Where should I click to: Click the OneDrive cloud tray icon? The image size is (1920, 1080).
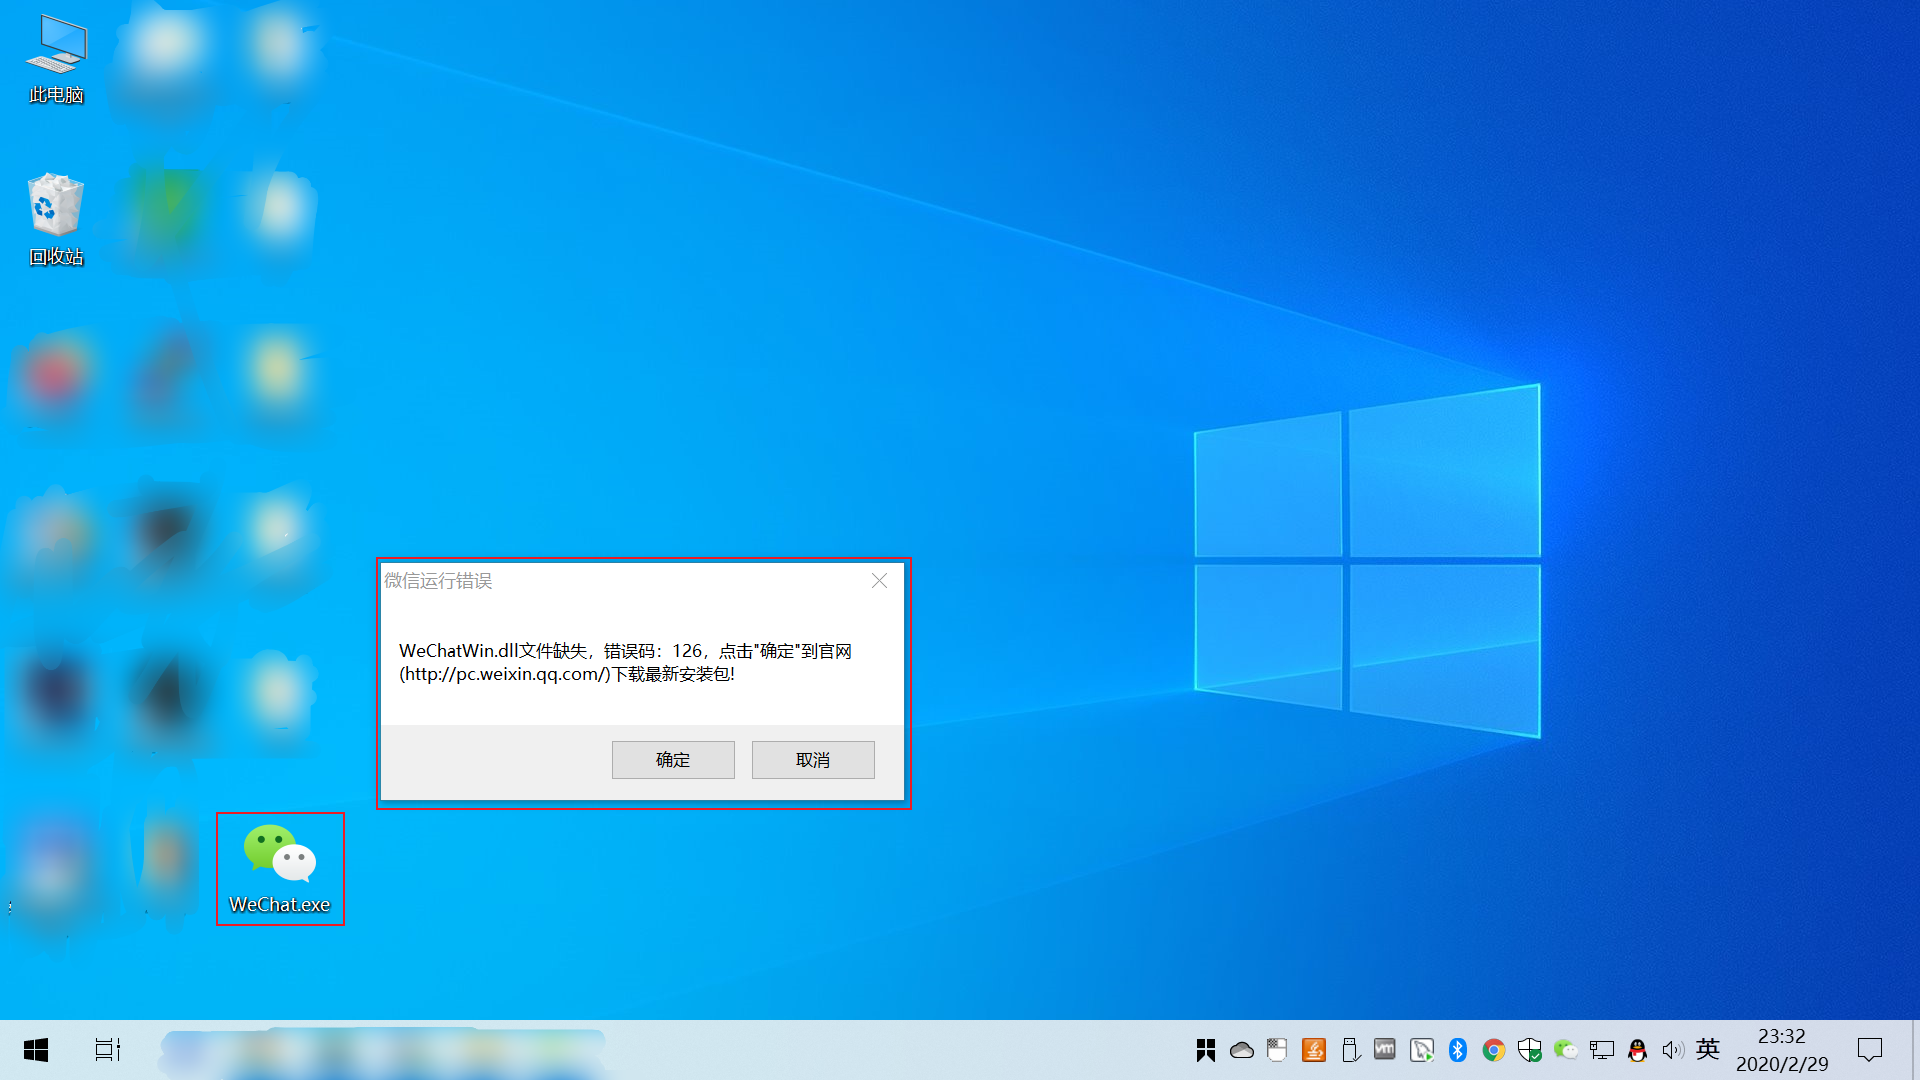(1242, 1050)
